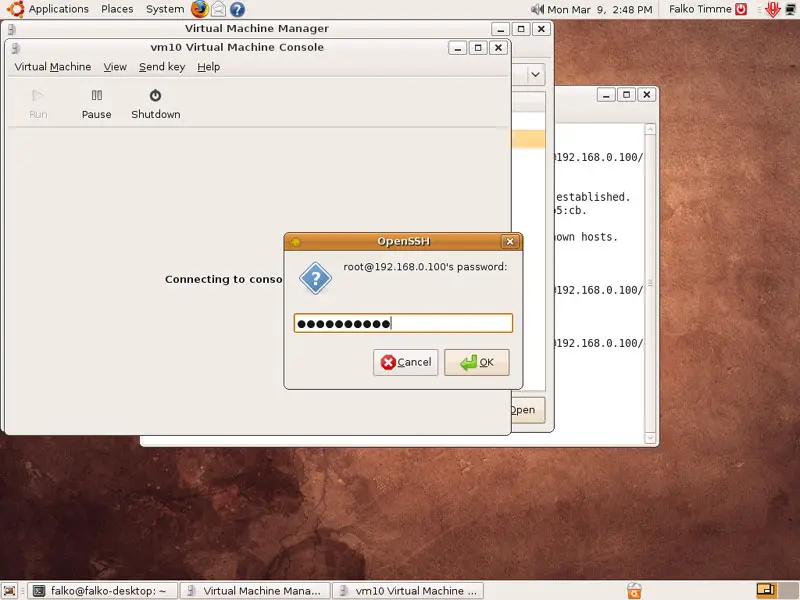This screenshot has height=600, width=800.
Task: Launch Firefox from the top panel
Action: [199, 9]
